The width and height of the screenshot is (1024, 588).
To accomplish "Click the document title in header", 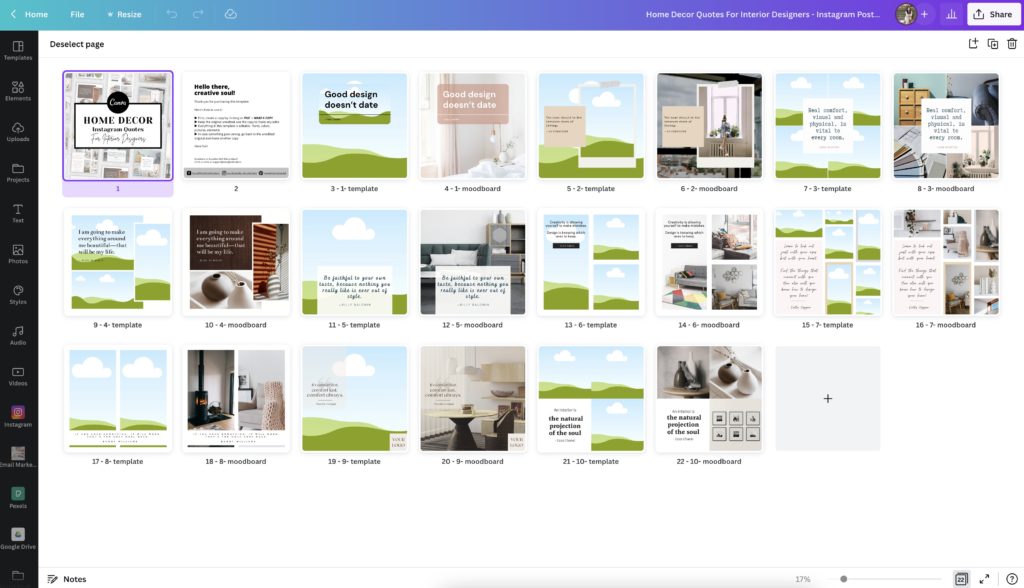I will [763, 14].
